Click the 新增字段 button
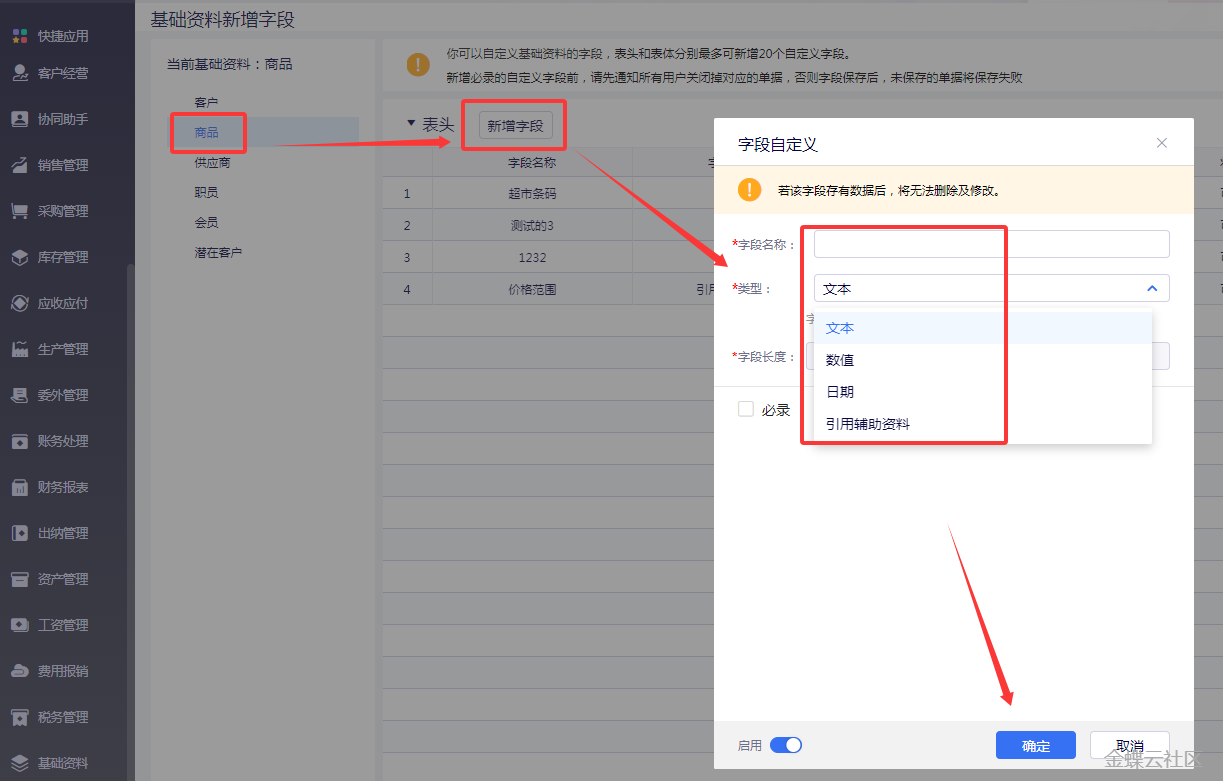1223x781 pixels. tap(515, 125)
